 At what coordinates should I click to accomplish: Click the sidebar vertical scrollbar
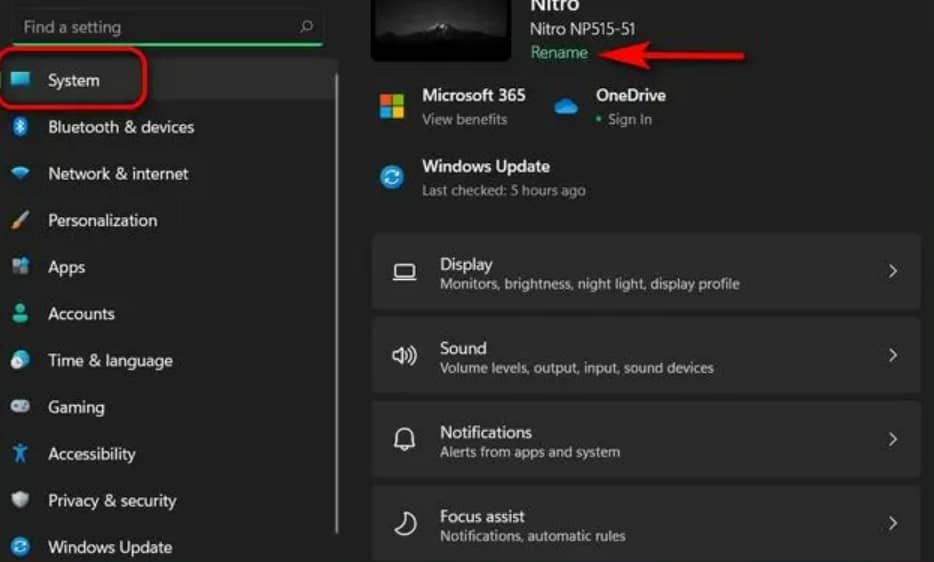[x=337, y=303]
